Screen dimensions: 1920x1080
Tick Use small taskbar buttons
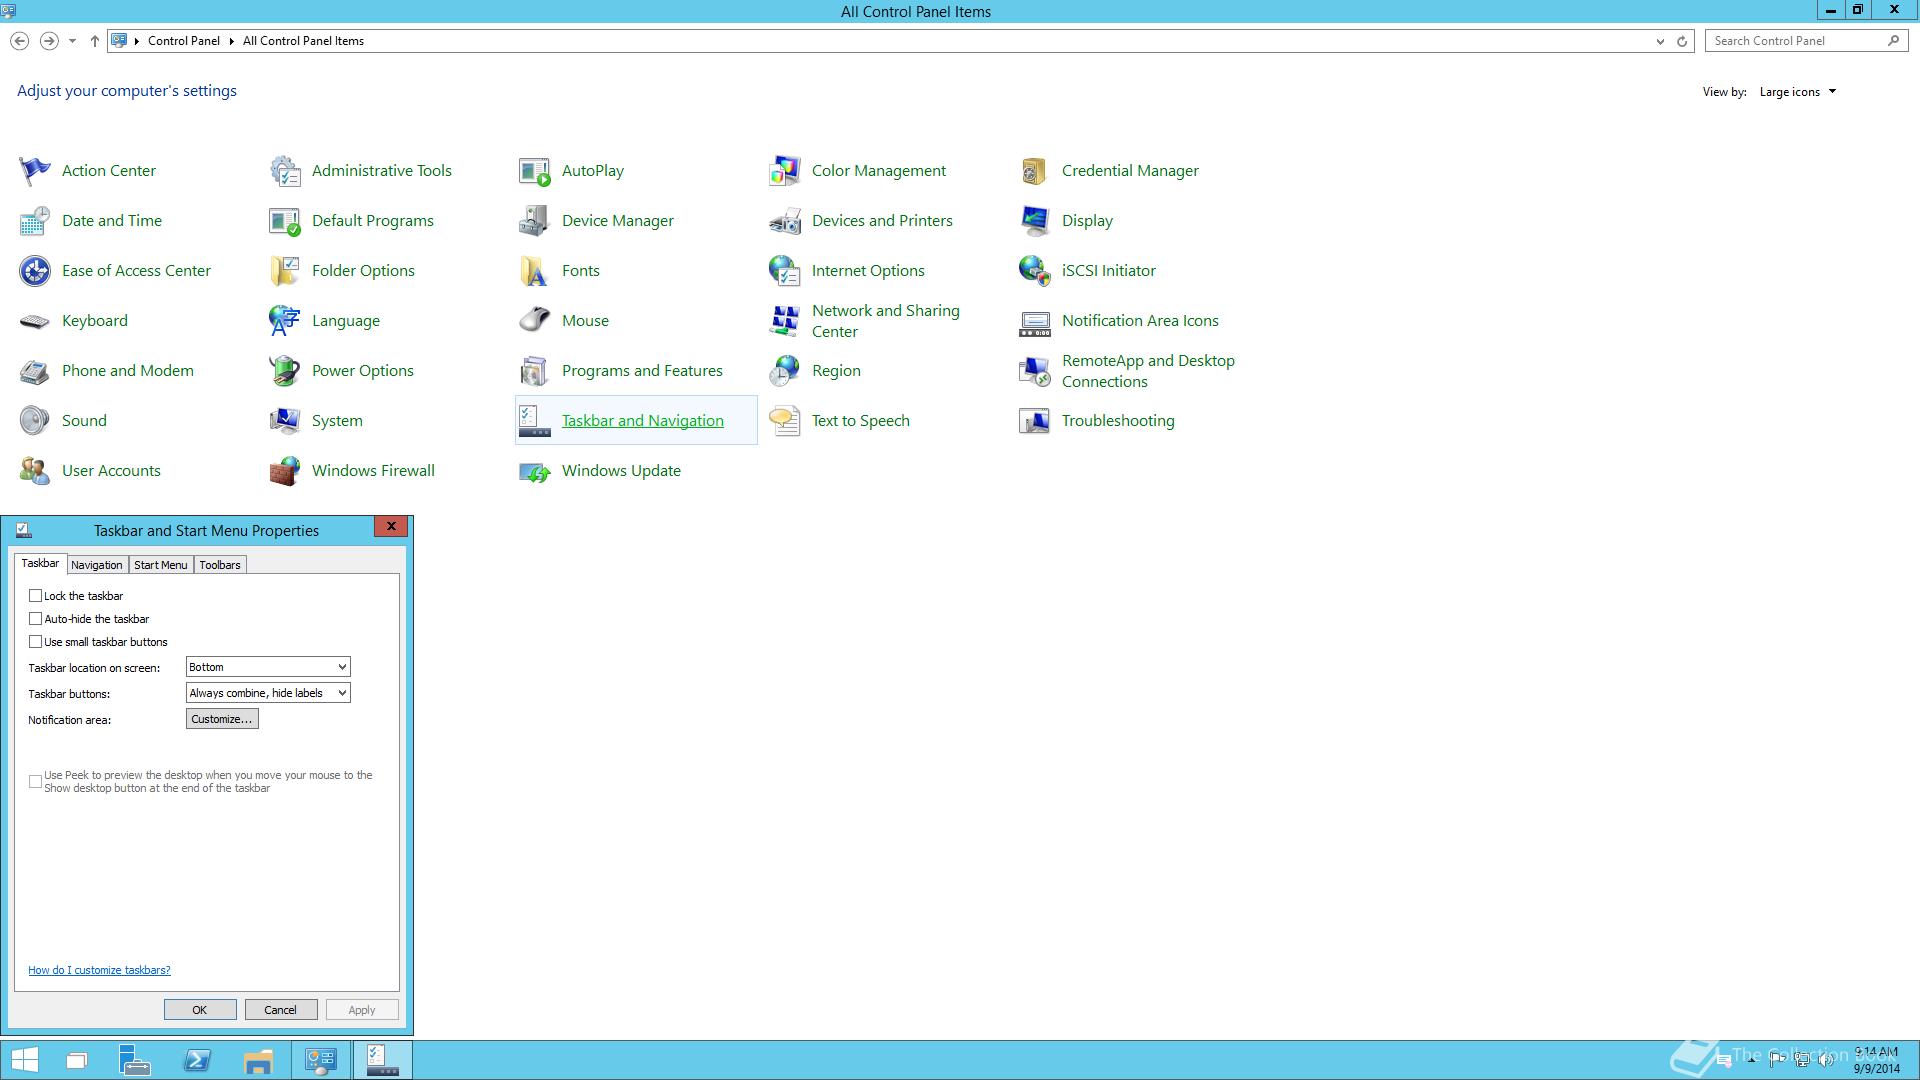[x=36, y=641]
